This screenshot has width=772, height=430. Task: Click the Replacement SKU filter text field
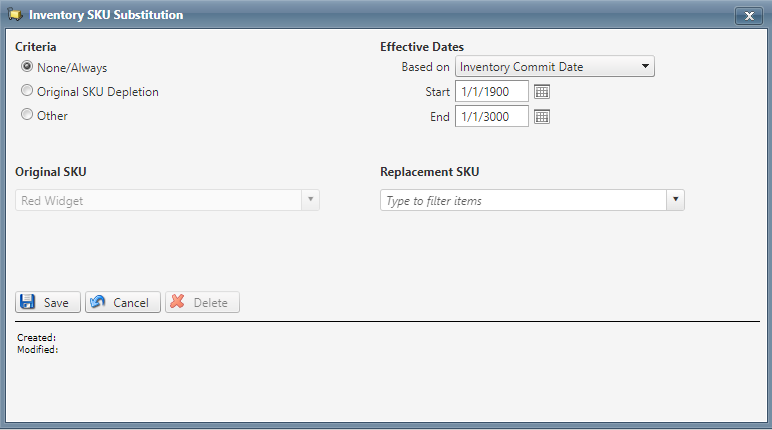point(523,200)
